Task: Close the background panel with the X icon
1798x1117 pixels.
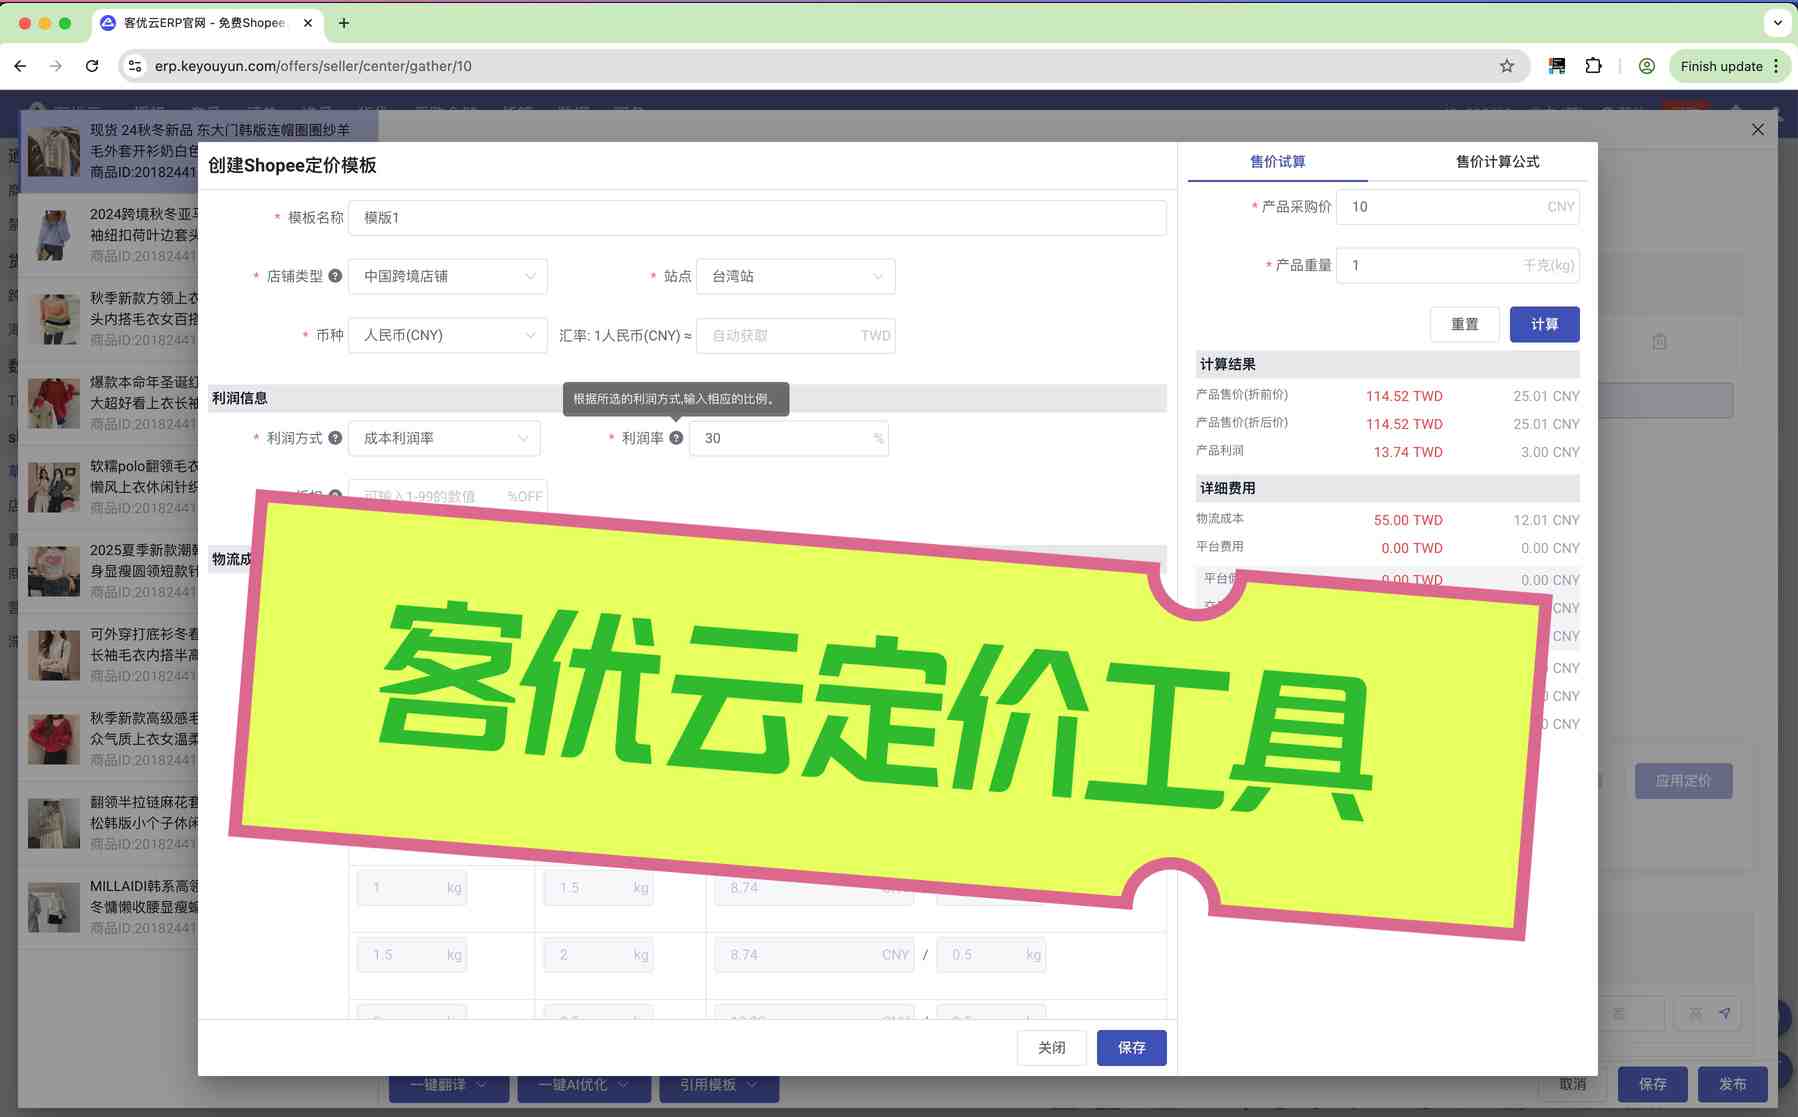Action: (x=1757, y=130)
